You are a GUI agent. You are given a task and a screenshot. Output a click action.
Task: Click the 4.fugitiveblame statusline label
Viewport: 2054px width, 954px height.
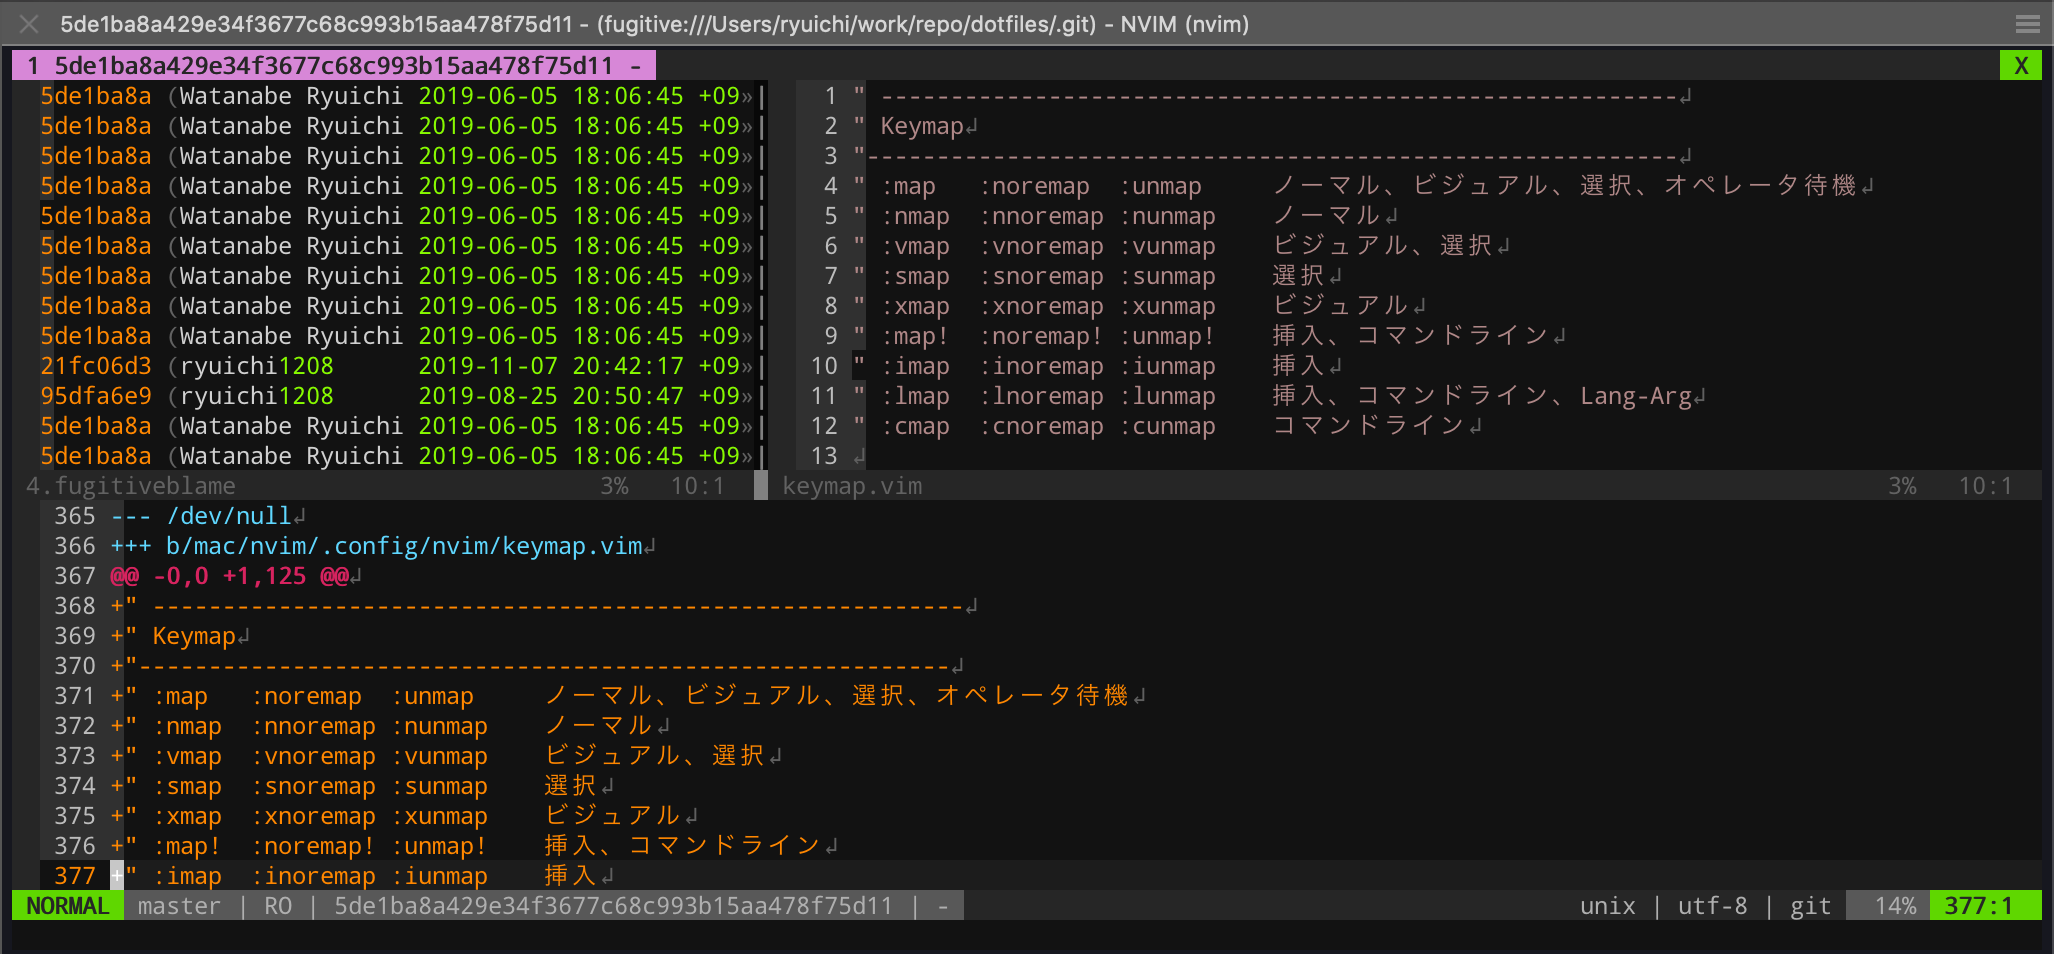(130, 486)
